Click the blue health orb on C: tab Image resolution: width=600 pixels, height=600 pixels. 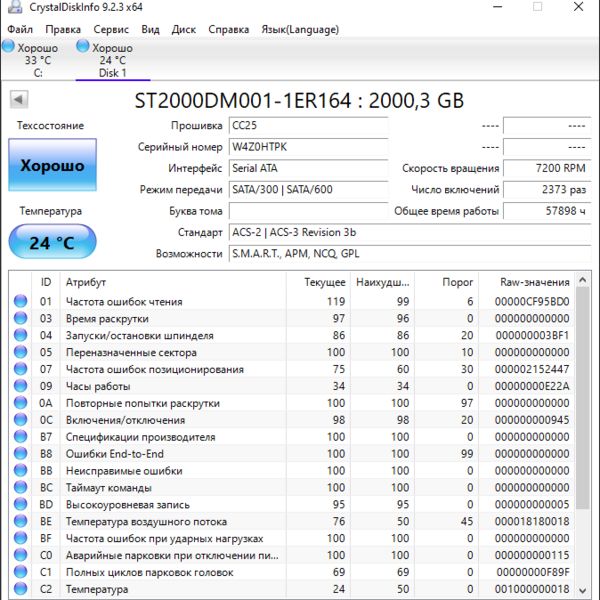pos(8,47)
